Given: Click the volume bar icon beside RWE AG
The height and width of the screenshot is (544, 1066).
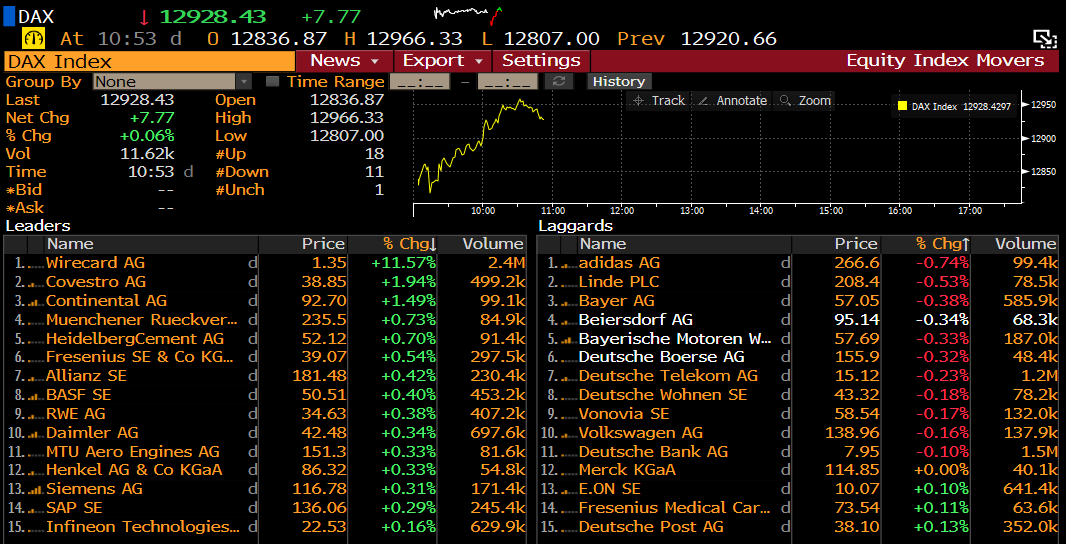Looking at the screenshot, I should click(x=36, y=415).
